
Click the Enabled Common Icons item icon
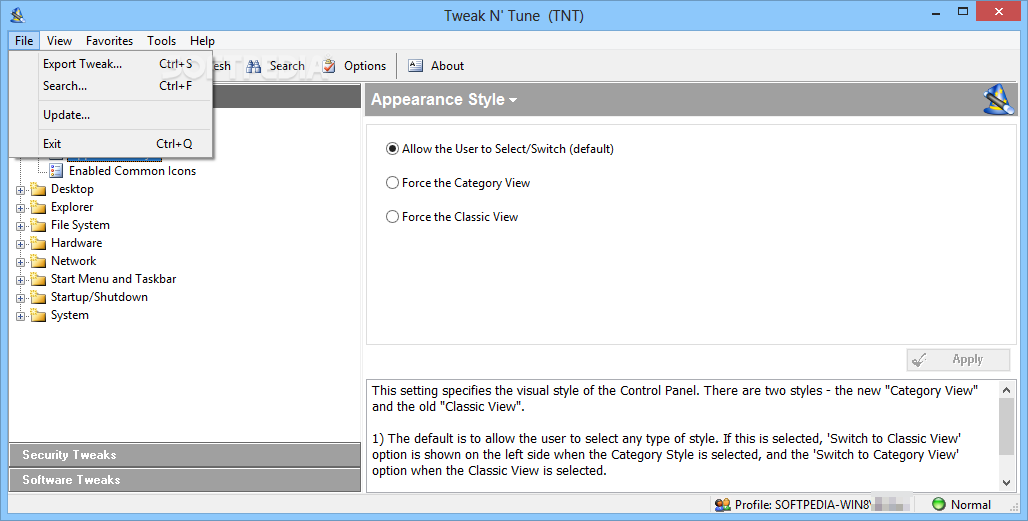56,171
